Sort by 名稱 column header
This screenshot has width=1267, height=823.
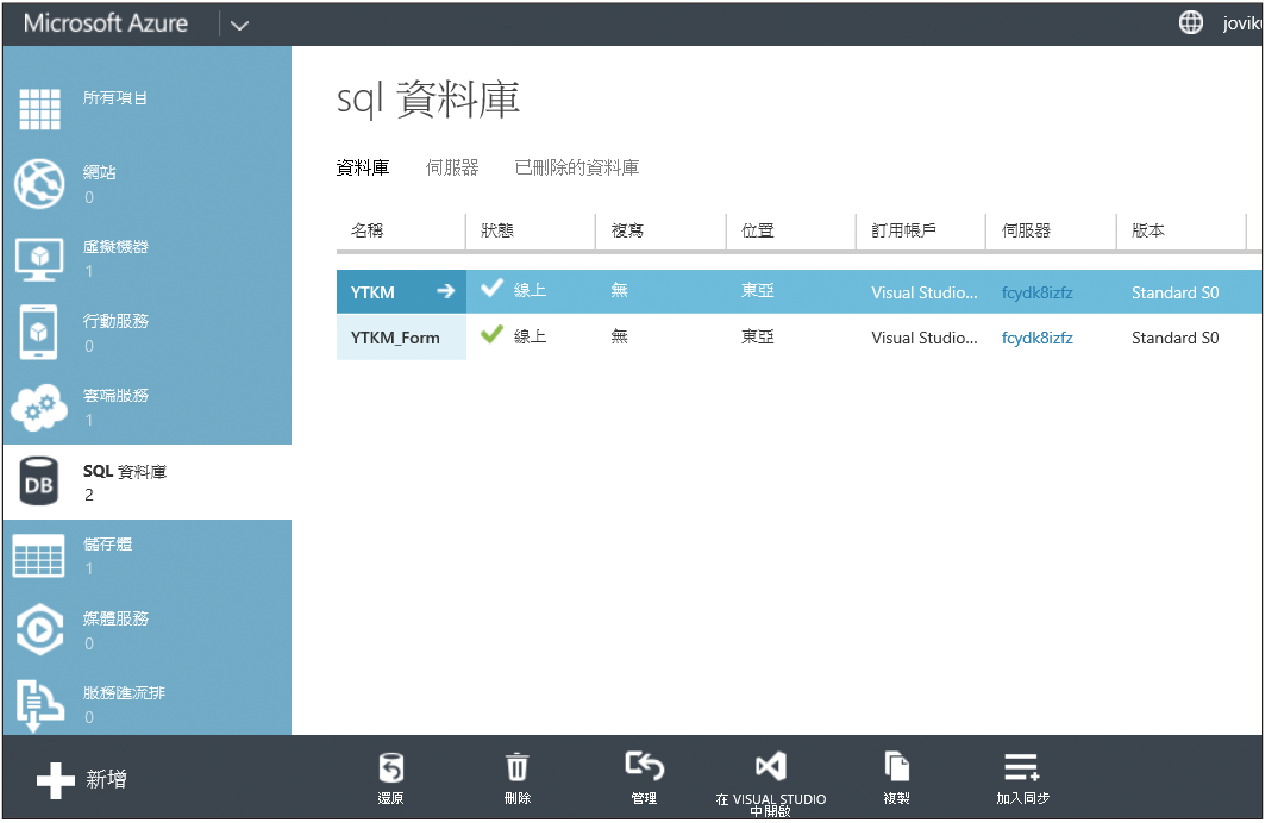click(367, 231)
